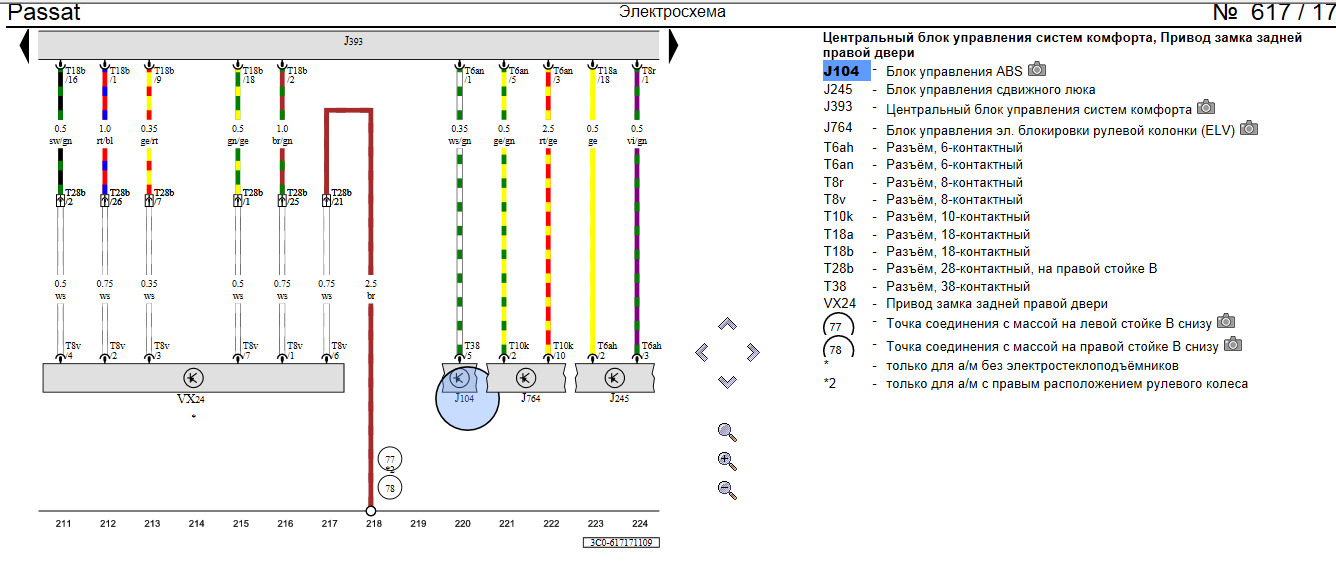This screenshot has width=1336, height=584.
Task: Click the pan left arrow
Action: coord(701,352)
